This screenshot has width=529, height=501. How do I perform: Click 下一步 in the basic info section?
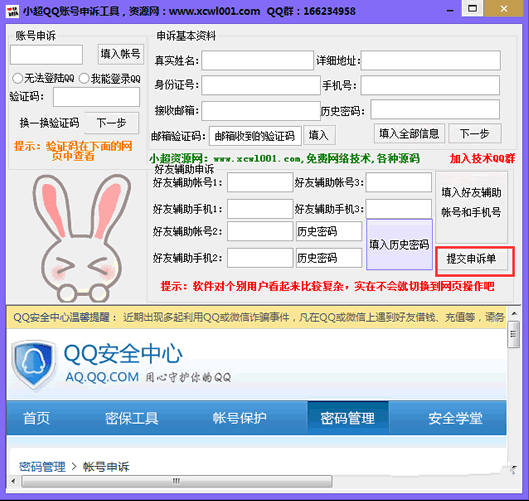point(475,133)
